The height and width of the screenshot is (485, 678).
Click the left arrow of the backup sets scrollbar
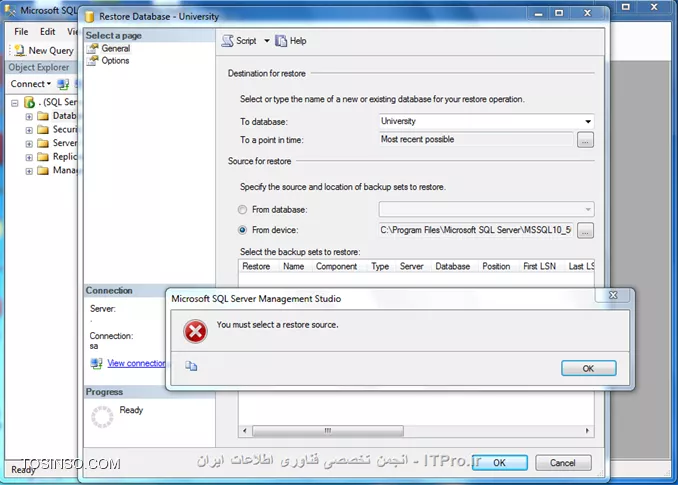pyautogui.click(x=245, y=431)
